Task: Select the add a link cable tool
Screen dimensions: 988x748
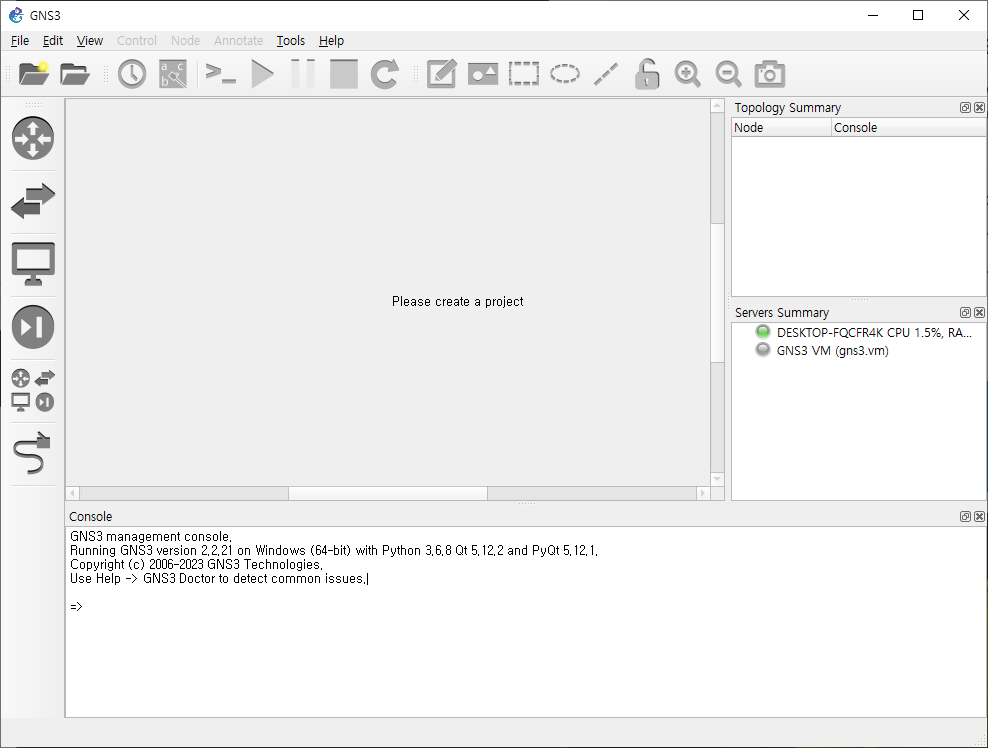Action: pyautogui.click(x=33, y=453)
